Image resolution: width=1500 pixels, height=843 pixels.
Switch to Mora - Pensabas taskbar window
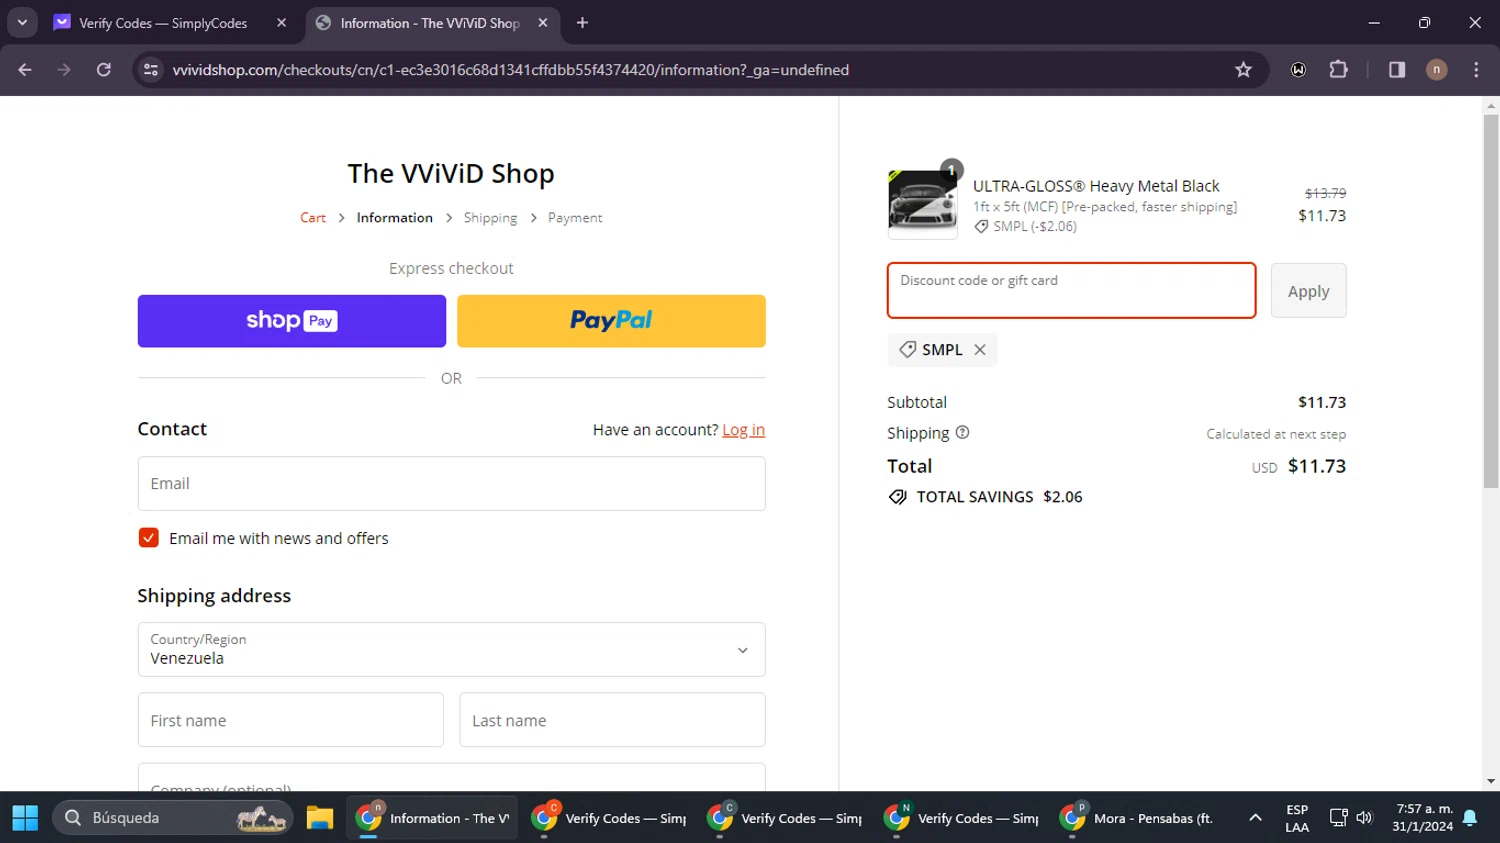point(1138,818)
